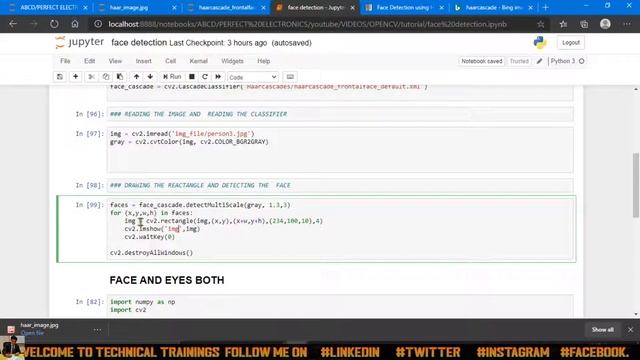
Task: Click the cv2.destroyAllWindows() line
Action: pyautogui.click(x=151, y=253)
